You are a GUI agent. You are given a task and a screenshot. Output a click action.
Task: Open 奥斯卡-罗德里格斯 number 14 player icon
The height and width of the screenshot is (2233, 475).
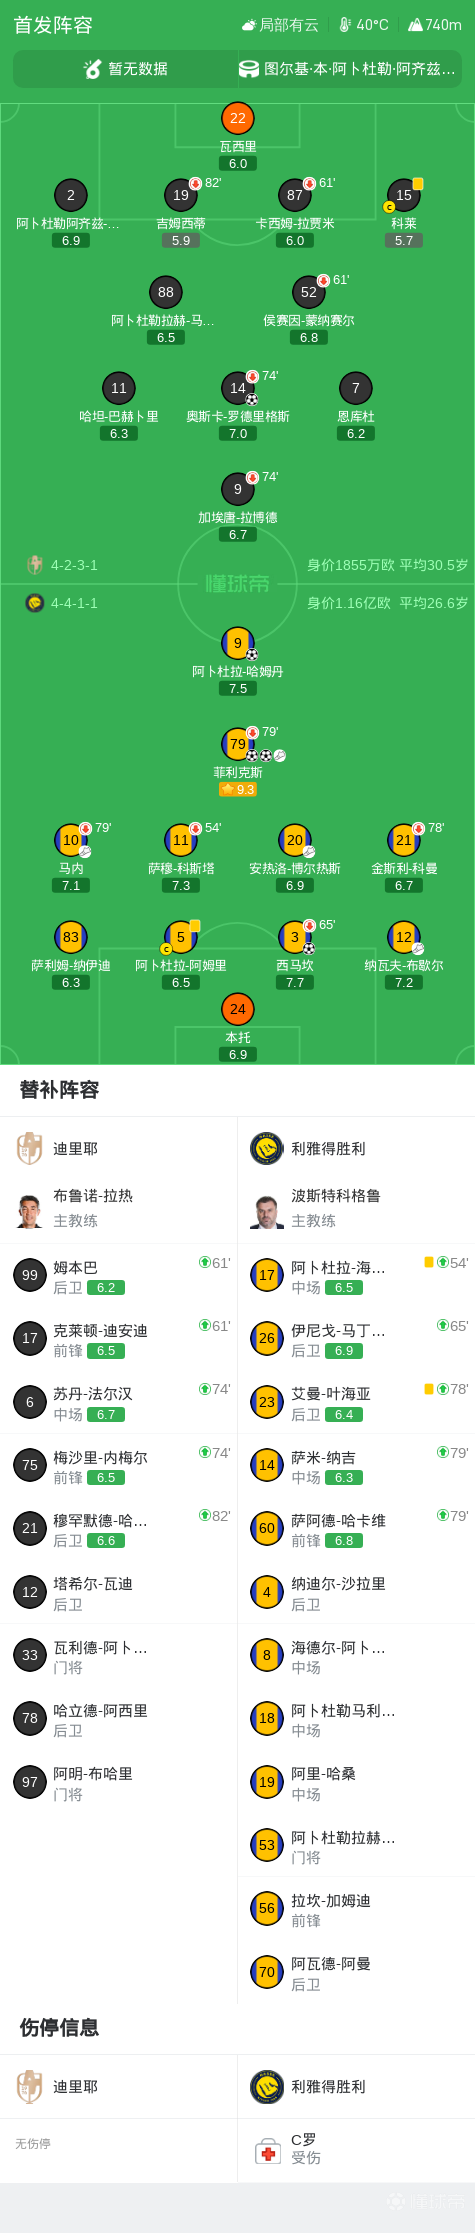pos(238,388)
